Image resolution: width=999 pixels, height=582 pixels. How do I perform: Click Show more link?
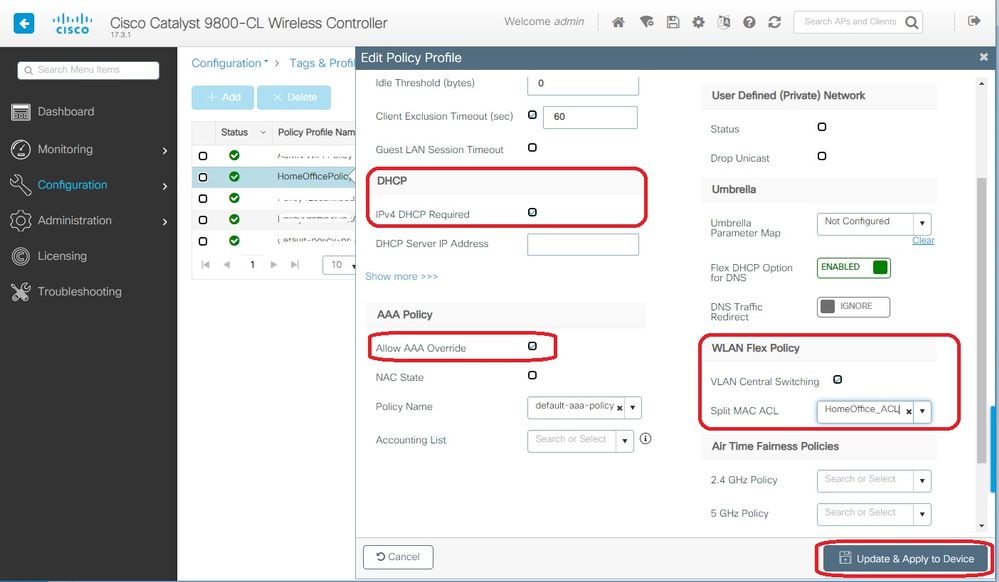pos(401,277)
